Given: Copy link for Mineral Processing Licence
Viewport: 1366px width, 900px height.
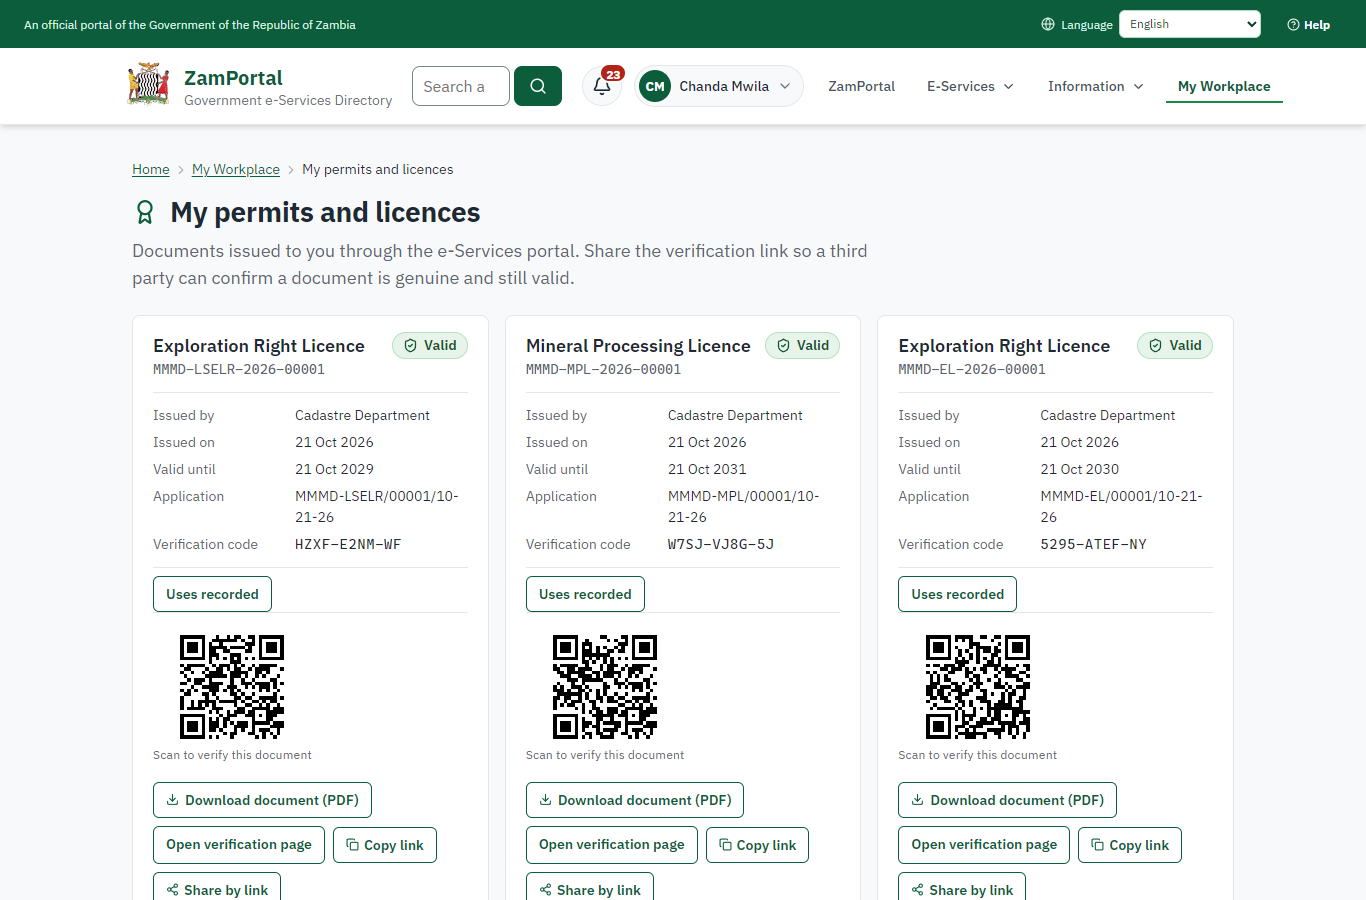Looking at the screenshot, I should (x=757, y=845).
